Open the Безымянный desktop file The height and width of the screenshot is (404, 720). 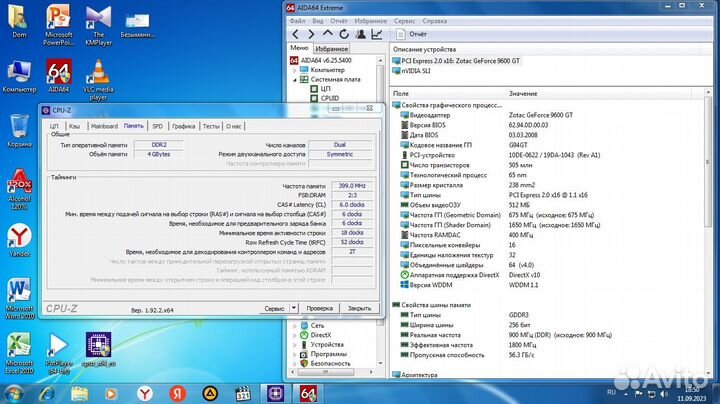[x=137, y=25]
